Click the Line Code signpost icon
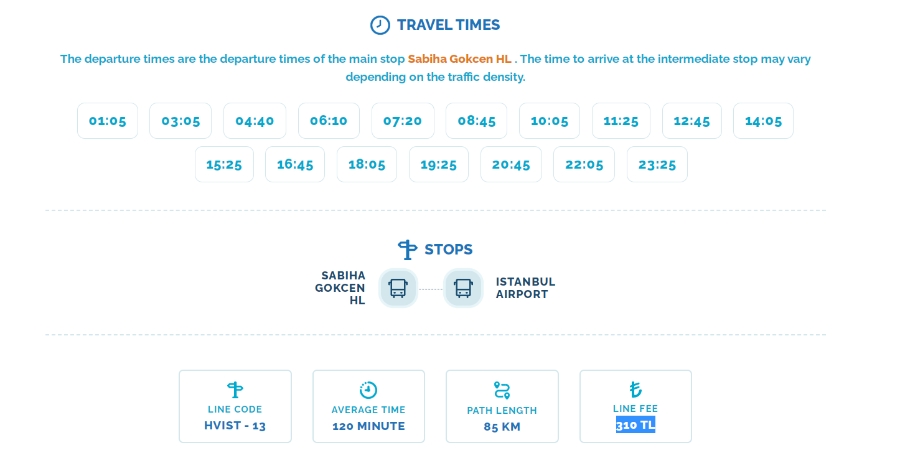This screenshot has height=458, width=900. click(235, 390)
